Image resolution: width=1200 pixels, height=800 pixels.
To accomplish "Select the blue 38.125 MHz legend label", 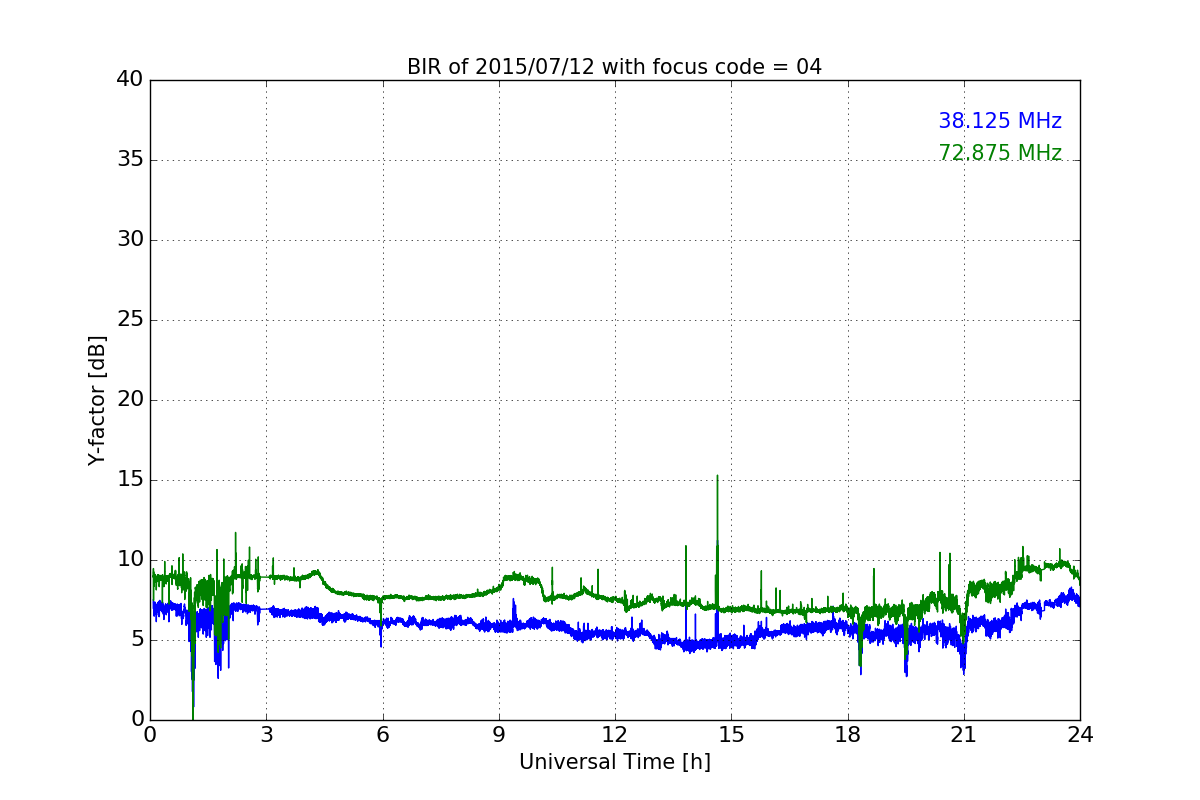I will (x=1000, y=121).
